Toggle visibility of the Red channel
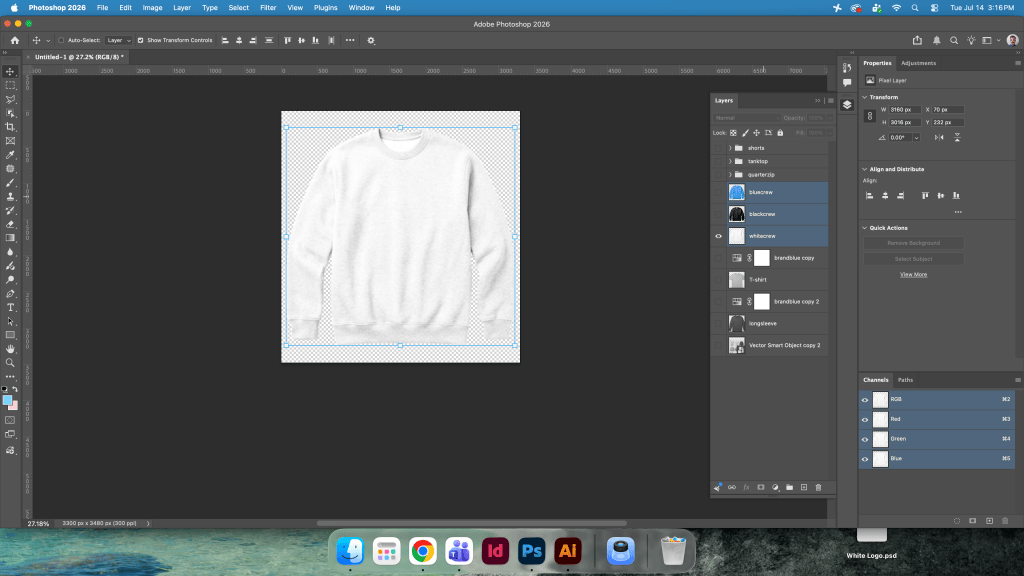The image size is (1024, 576). click(865, 419)
